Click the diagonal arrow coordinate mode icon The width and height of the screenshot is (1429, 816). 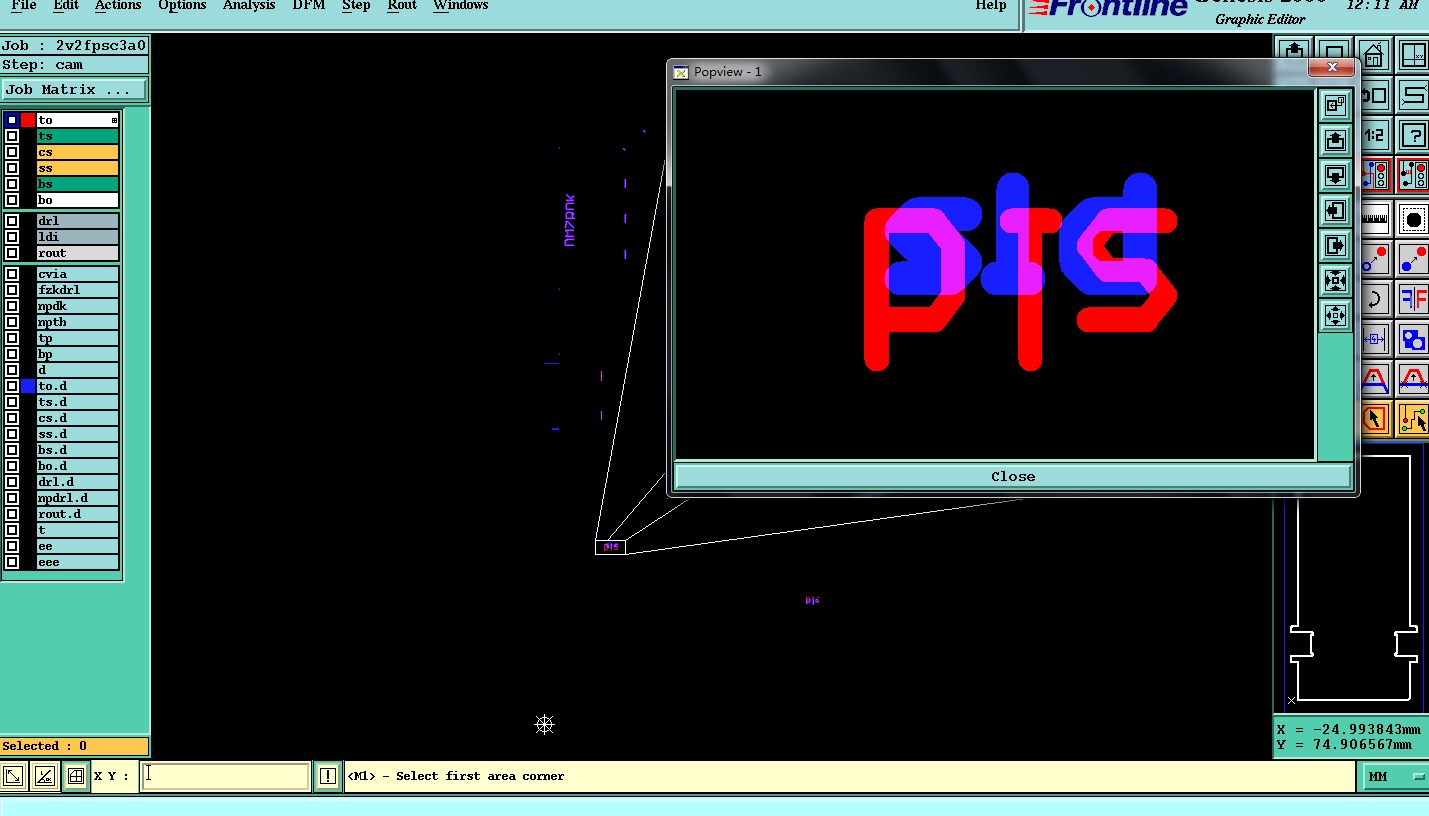[x=13, y=776]
